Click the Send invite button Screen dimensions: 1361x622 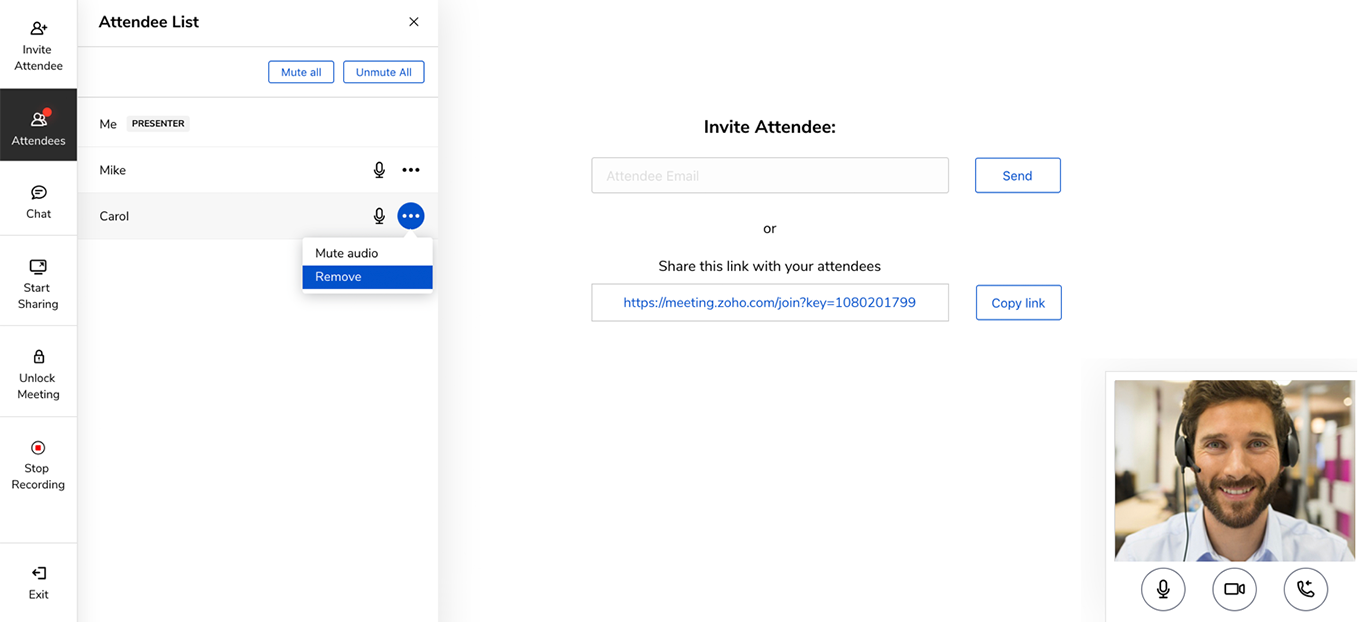pos(1017,175)
